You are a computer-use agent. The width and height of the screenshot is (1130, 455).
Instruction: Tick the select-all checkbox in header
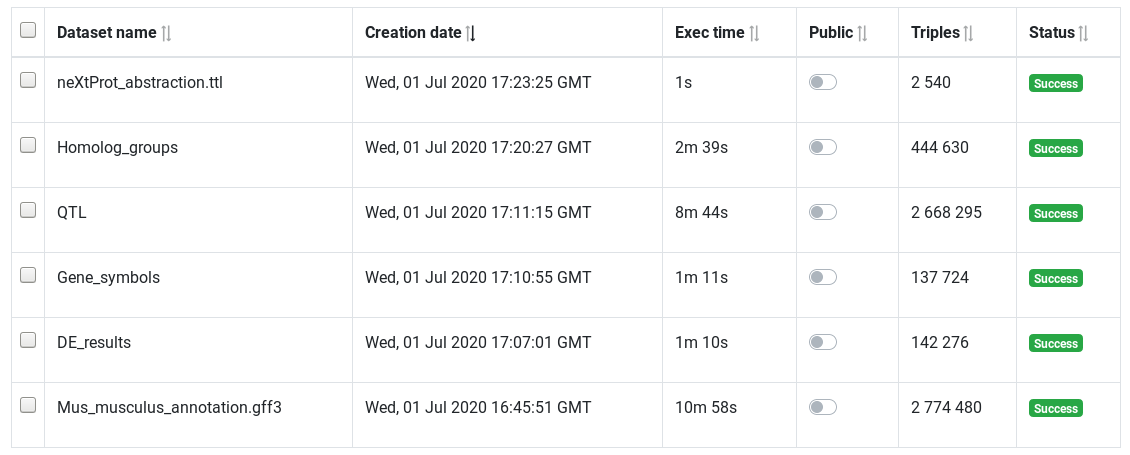[x=28, y=30]
